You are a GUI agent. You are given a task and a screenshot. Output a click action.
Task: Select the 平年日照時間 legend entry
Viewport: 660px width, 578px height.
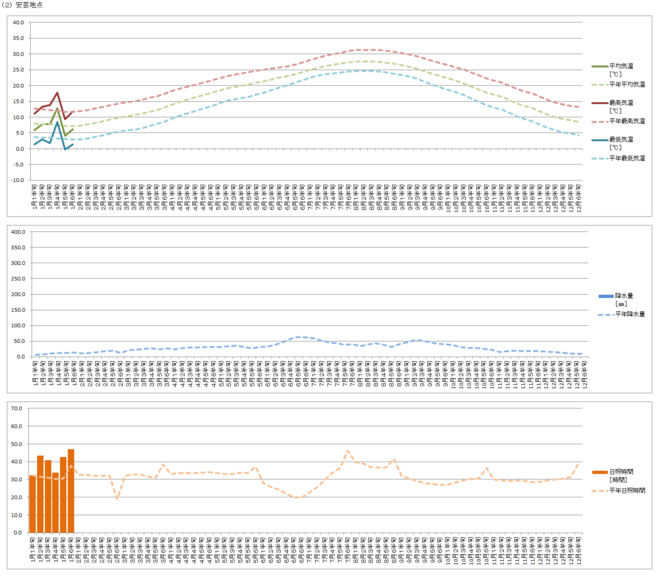coord(628,490)
